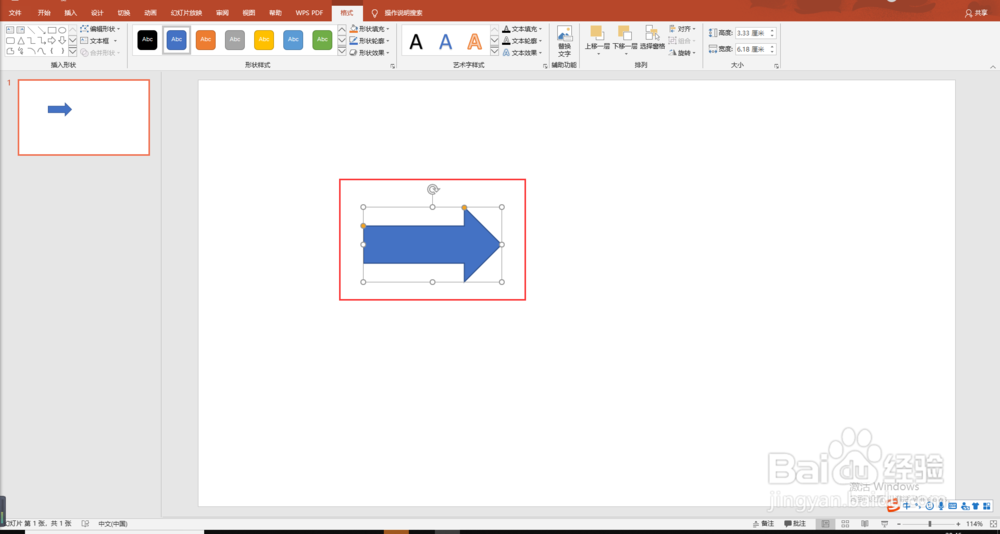This screenshot has height=534, width=1000.
Task: Click the blue arrow shape on slide
Action: click(432, 244)
